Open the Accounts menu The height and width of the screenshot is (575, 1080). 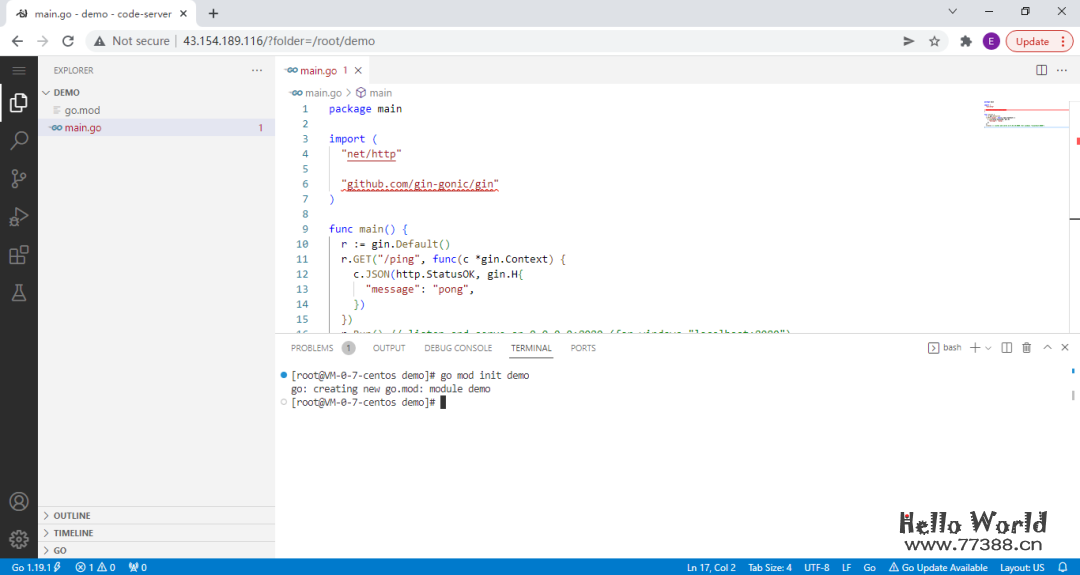(x=19, y=501)
